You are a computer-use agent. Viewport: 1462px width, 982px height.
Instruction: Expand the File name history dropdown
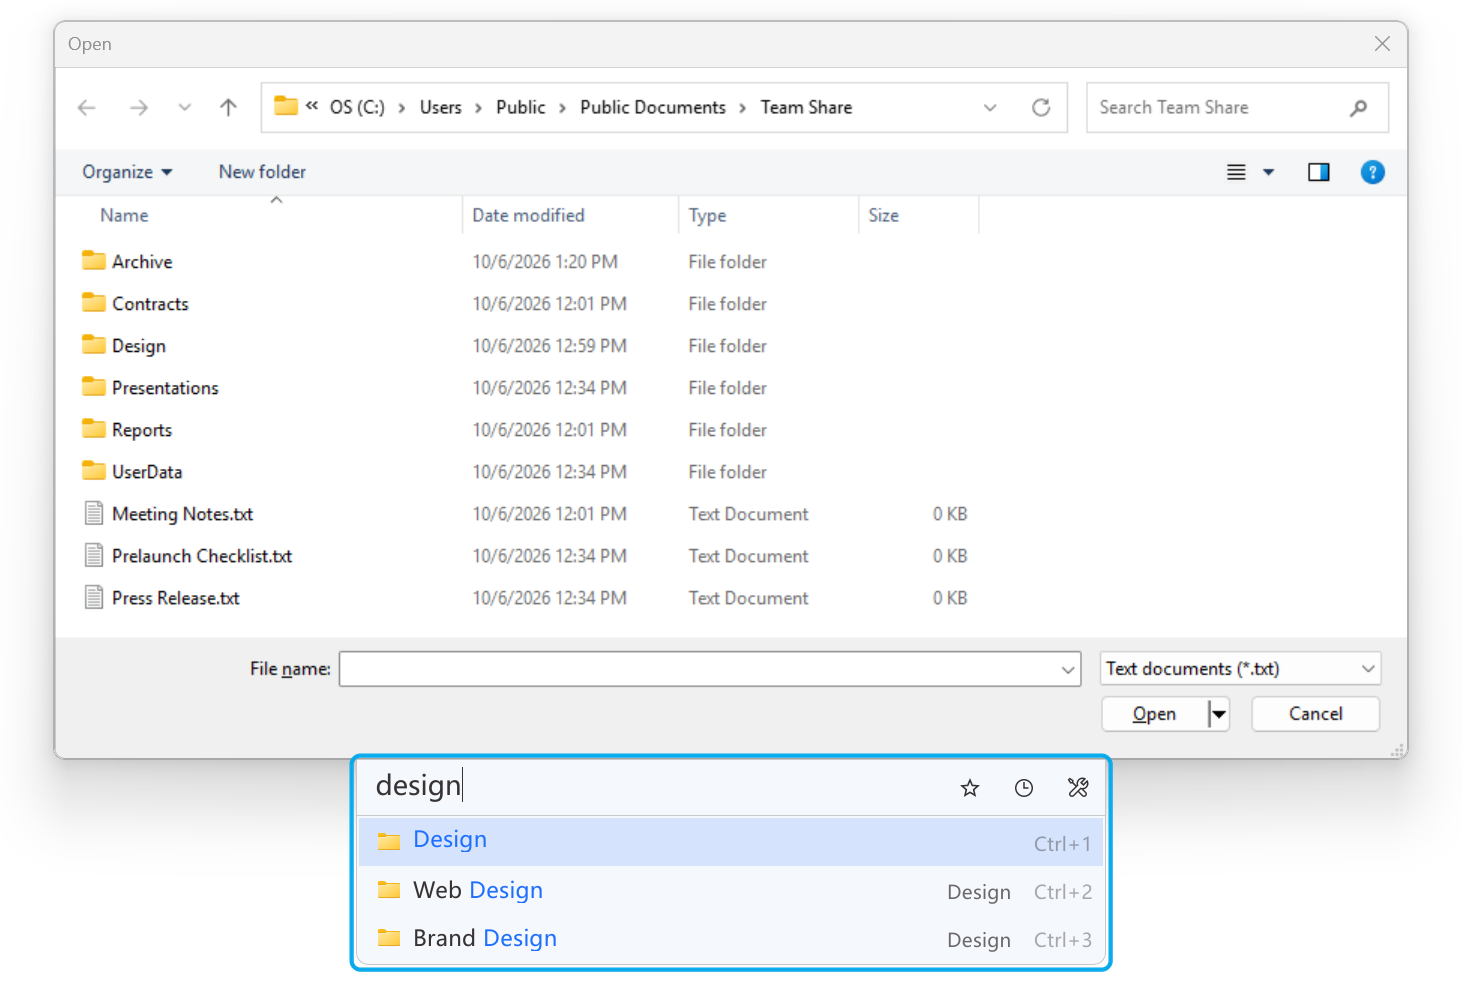click(1068, 669)
